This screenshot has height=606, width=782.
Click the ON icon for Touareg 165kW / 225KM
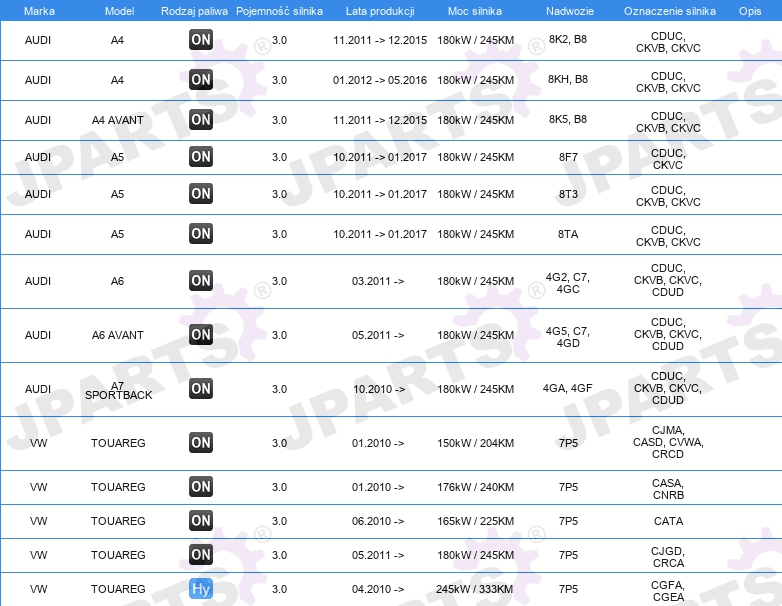tap(201, 520)
